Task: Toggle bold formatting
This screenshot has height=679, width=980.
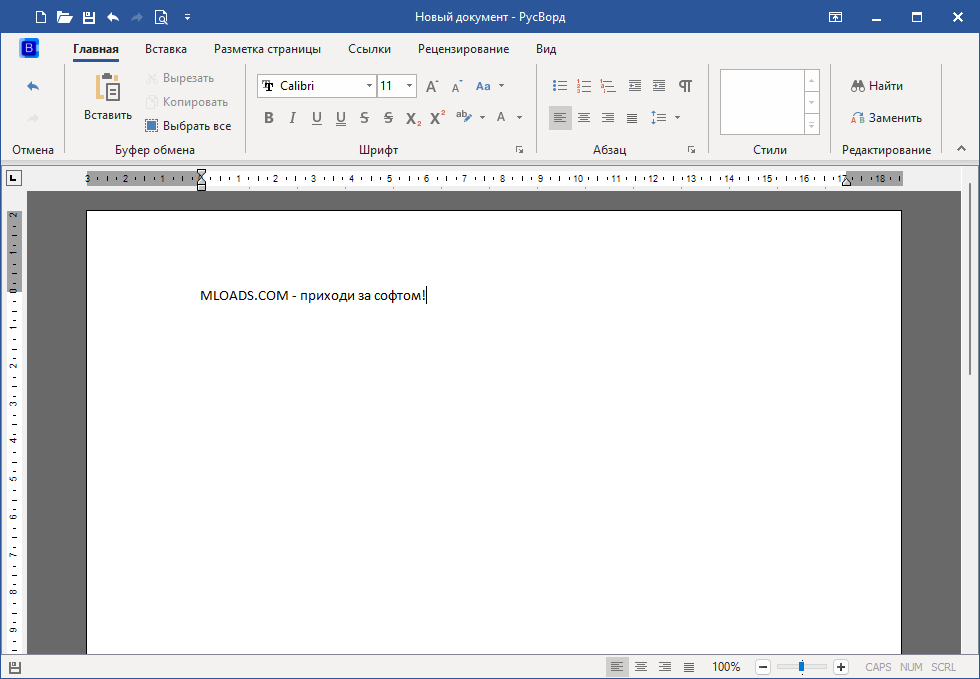Action: tap(268, 118)
